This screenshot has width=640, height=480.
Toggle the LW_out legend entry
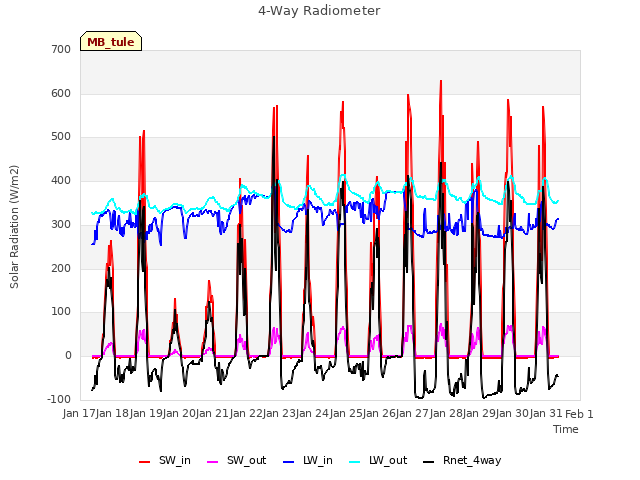(378, 460)
